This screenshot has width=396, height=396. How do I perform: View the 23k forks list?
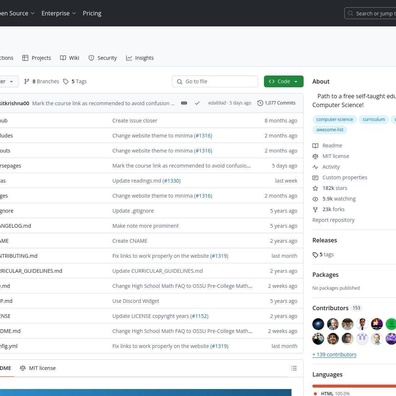333,209
